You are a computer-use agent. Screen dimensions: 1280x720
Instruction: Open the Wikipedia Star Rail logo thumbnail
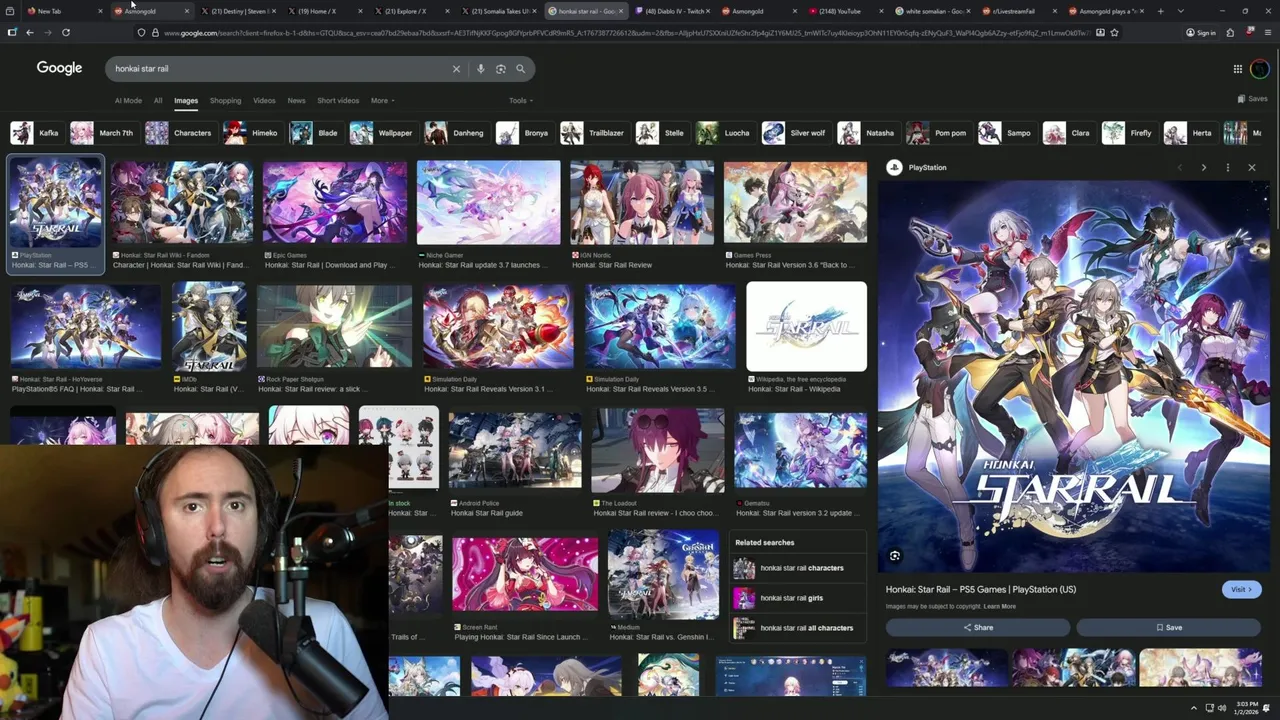click(x=806, y=327)
